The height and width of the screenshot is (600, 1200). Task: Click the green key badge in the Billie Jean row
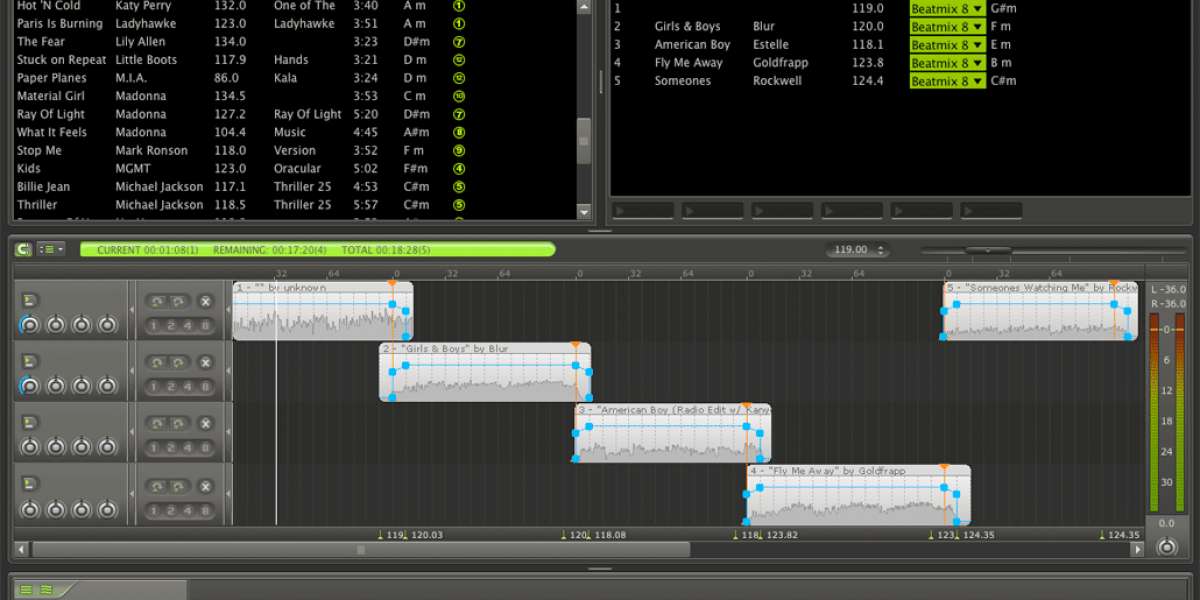(459, 186)
